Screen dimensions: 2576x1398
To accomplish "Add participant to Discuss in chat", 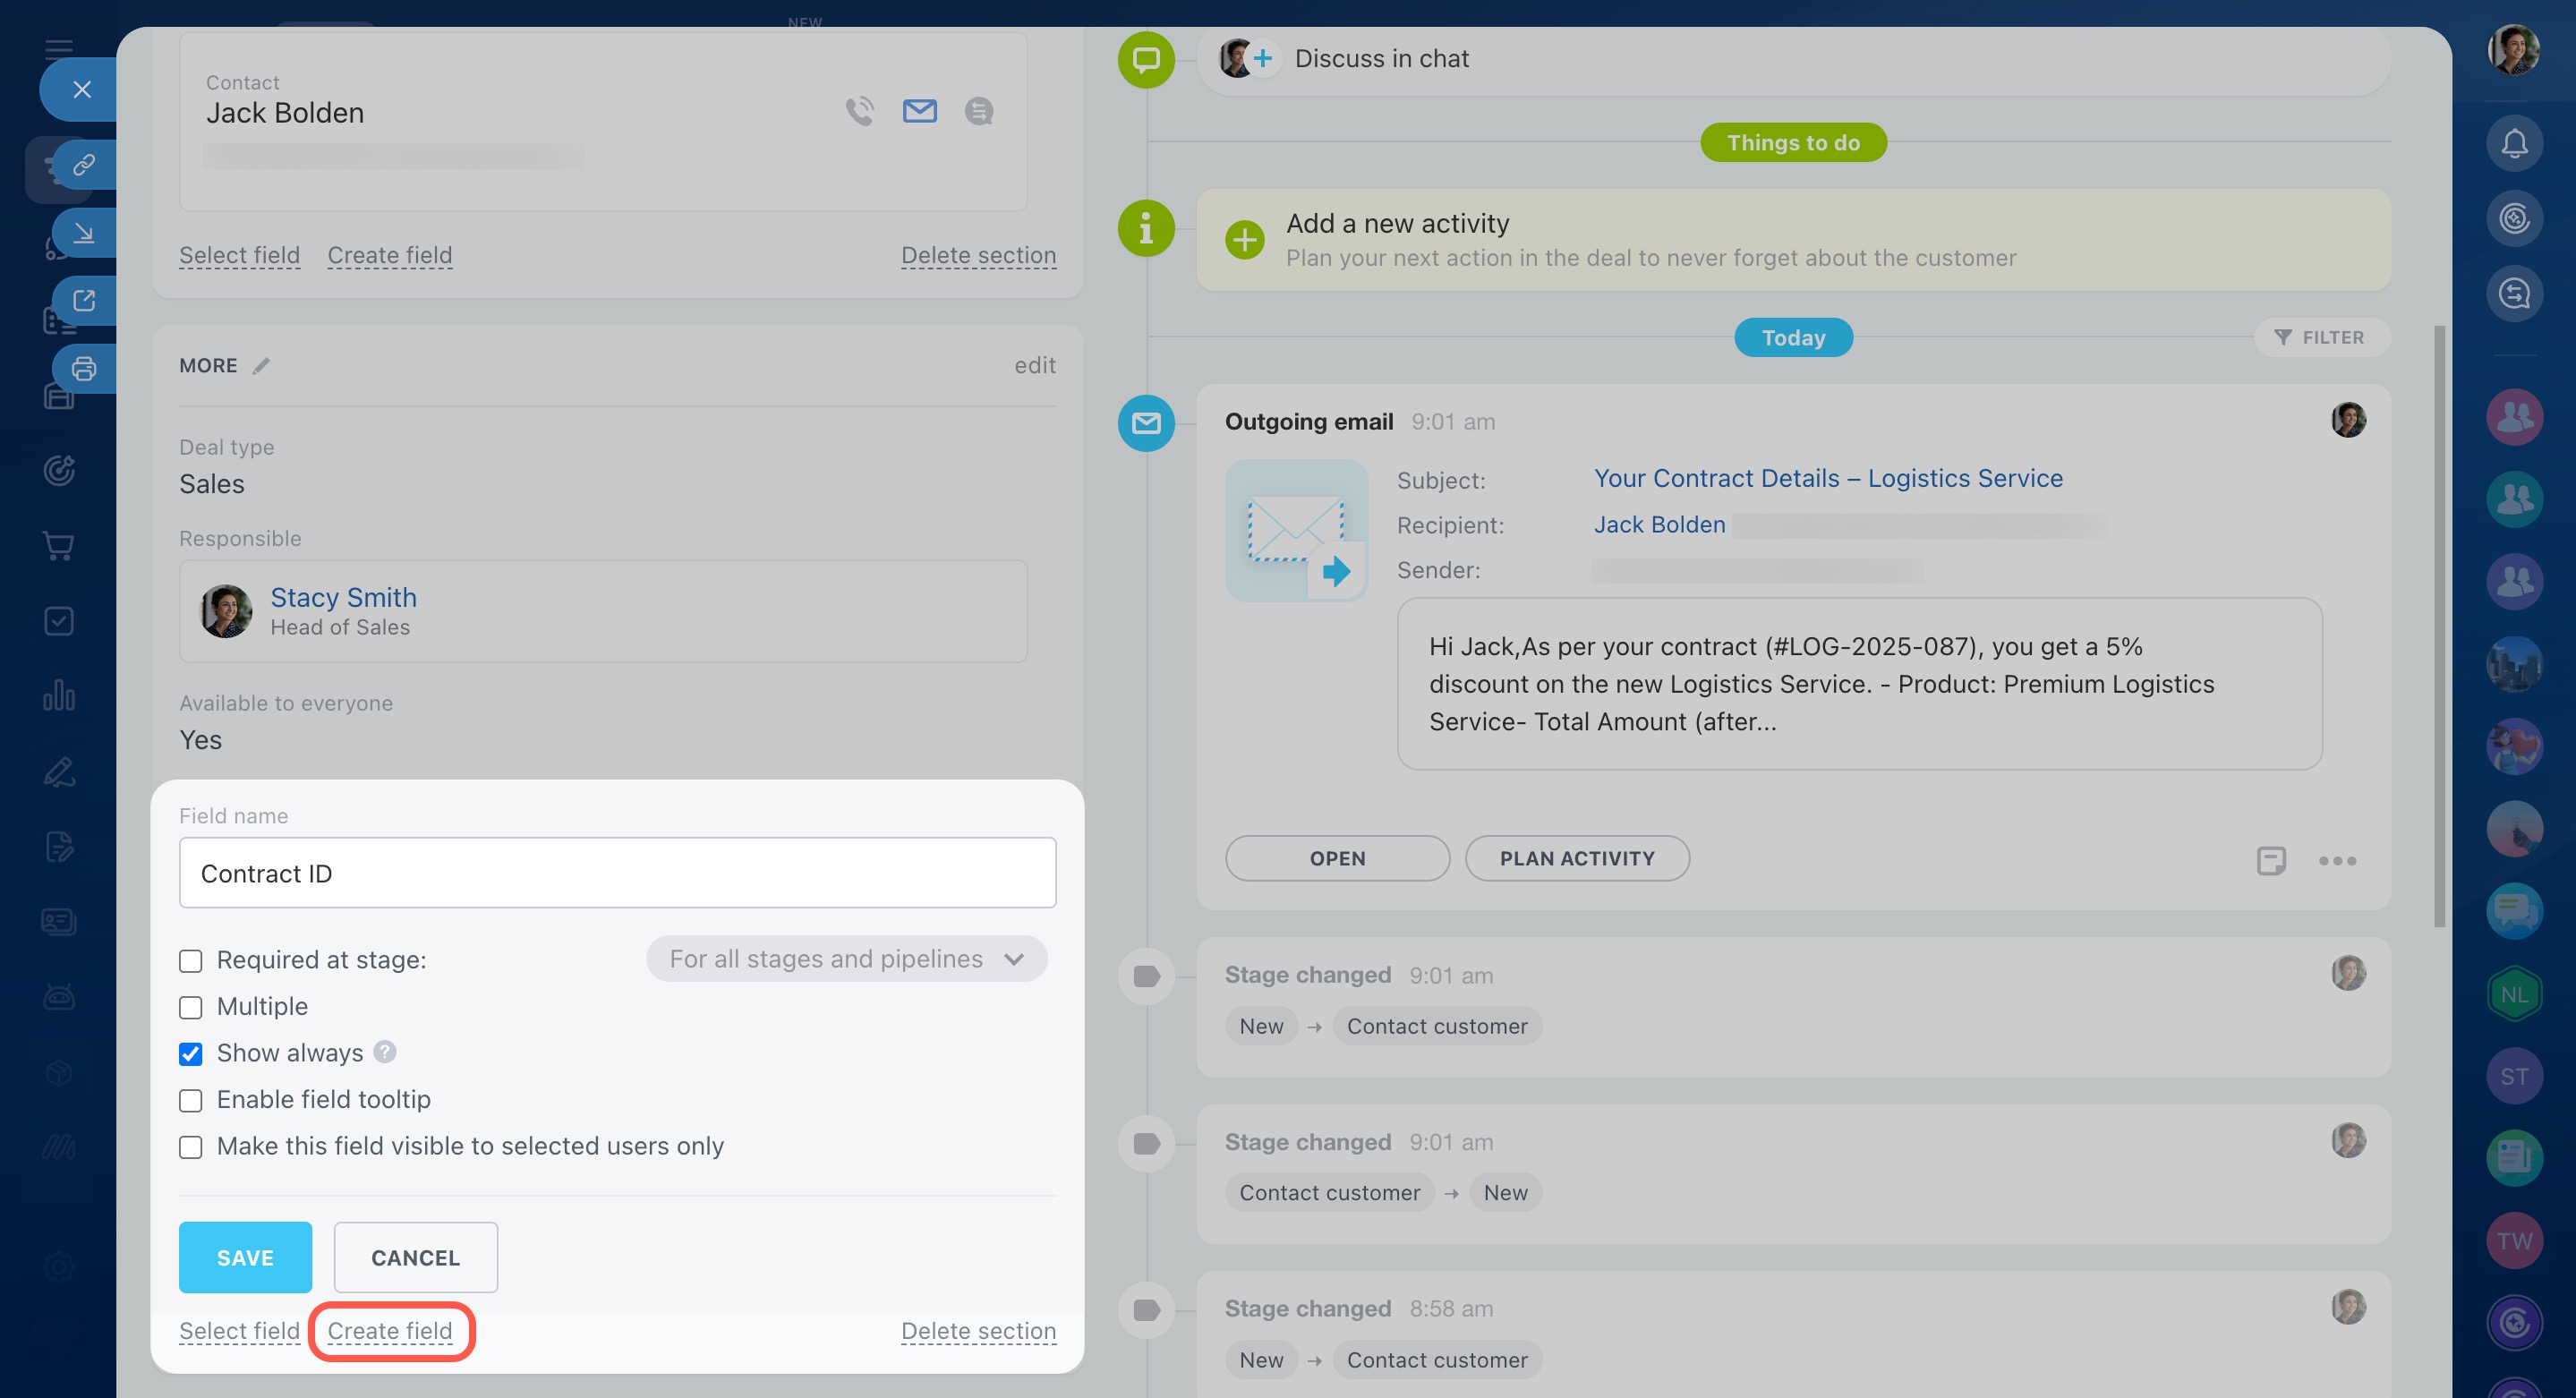I will (x=1263, y=58).
